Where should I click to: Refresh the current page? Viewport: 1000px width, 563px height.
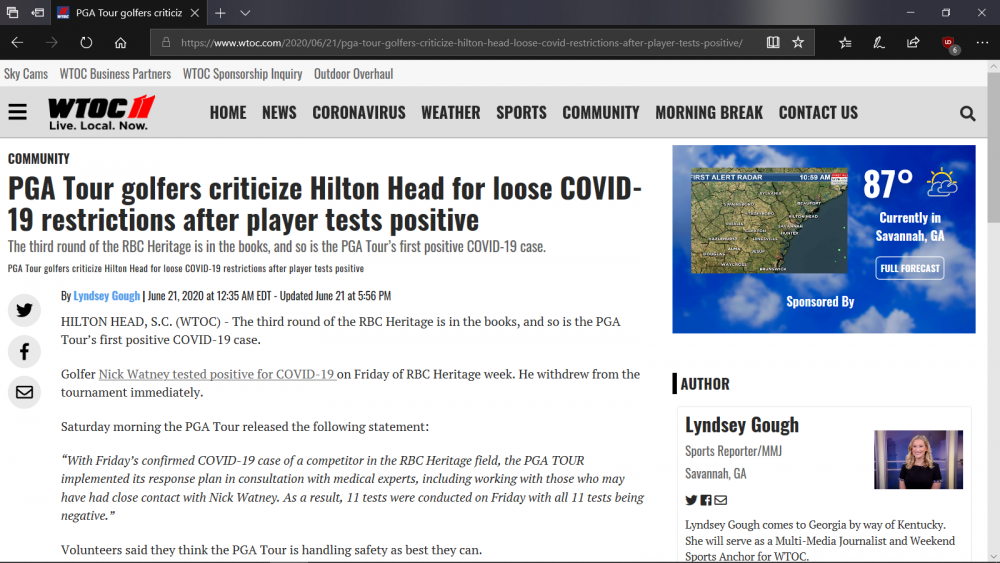86,43
